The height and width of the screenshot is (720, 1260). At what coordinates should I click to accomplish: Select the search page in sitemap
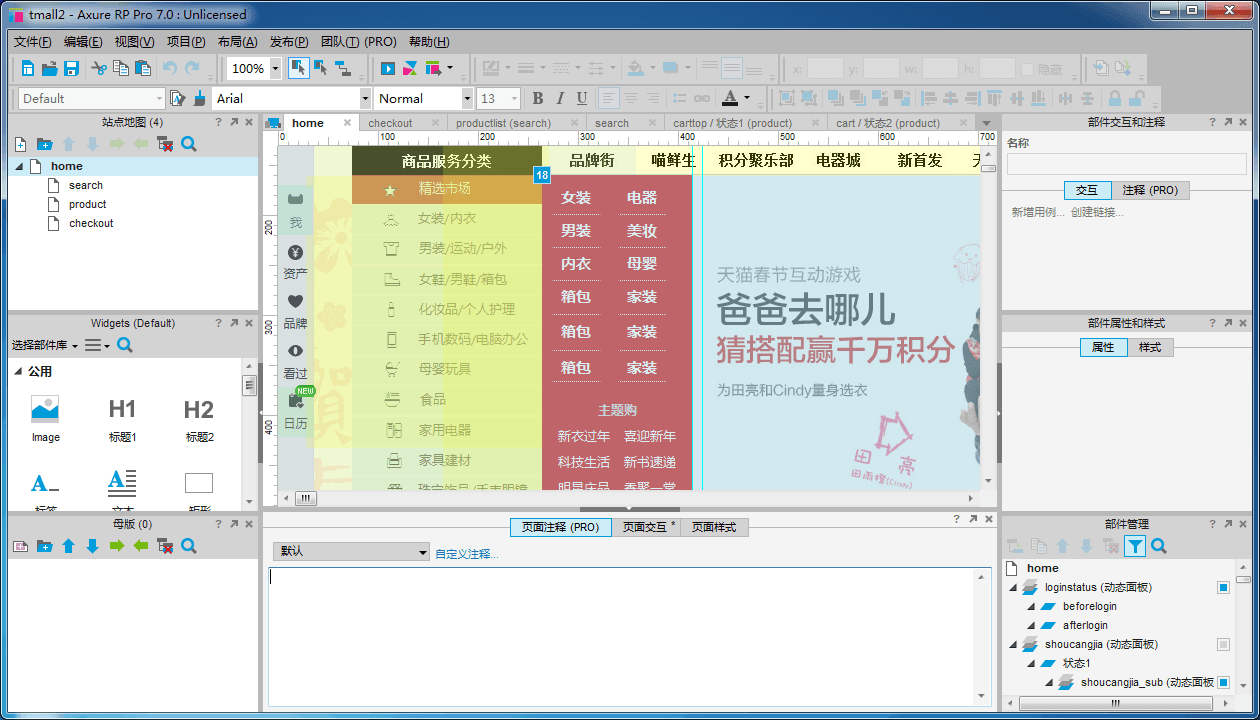[x=86, y=185]
